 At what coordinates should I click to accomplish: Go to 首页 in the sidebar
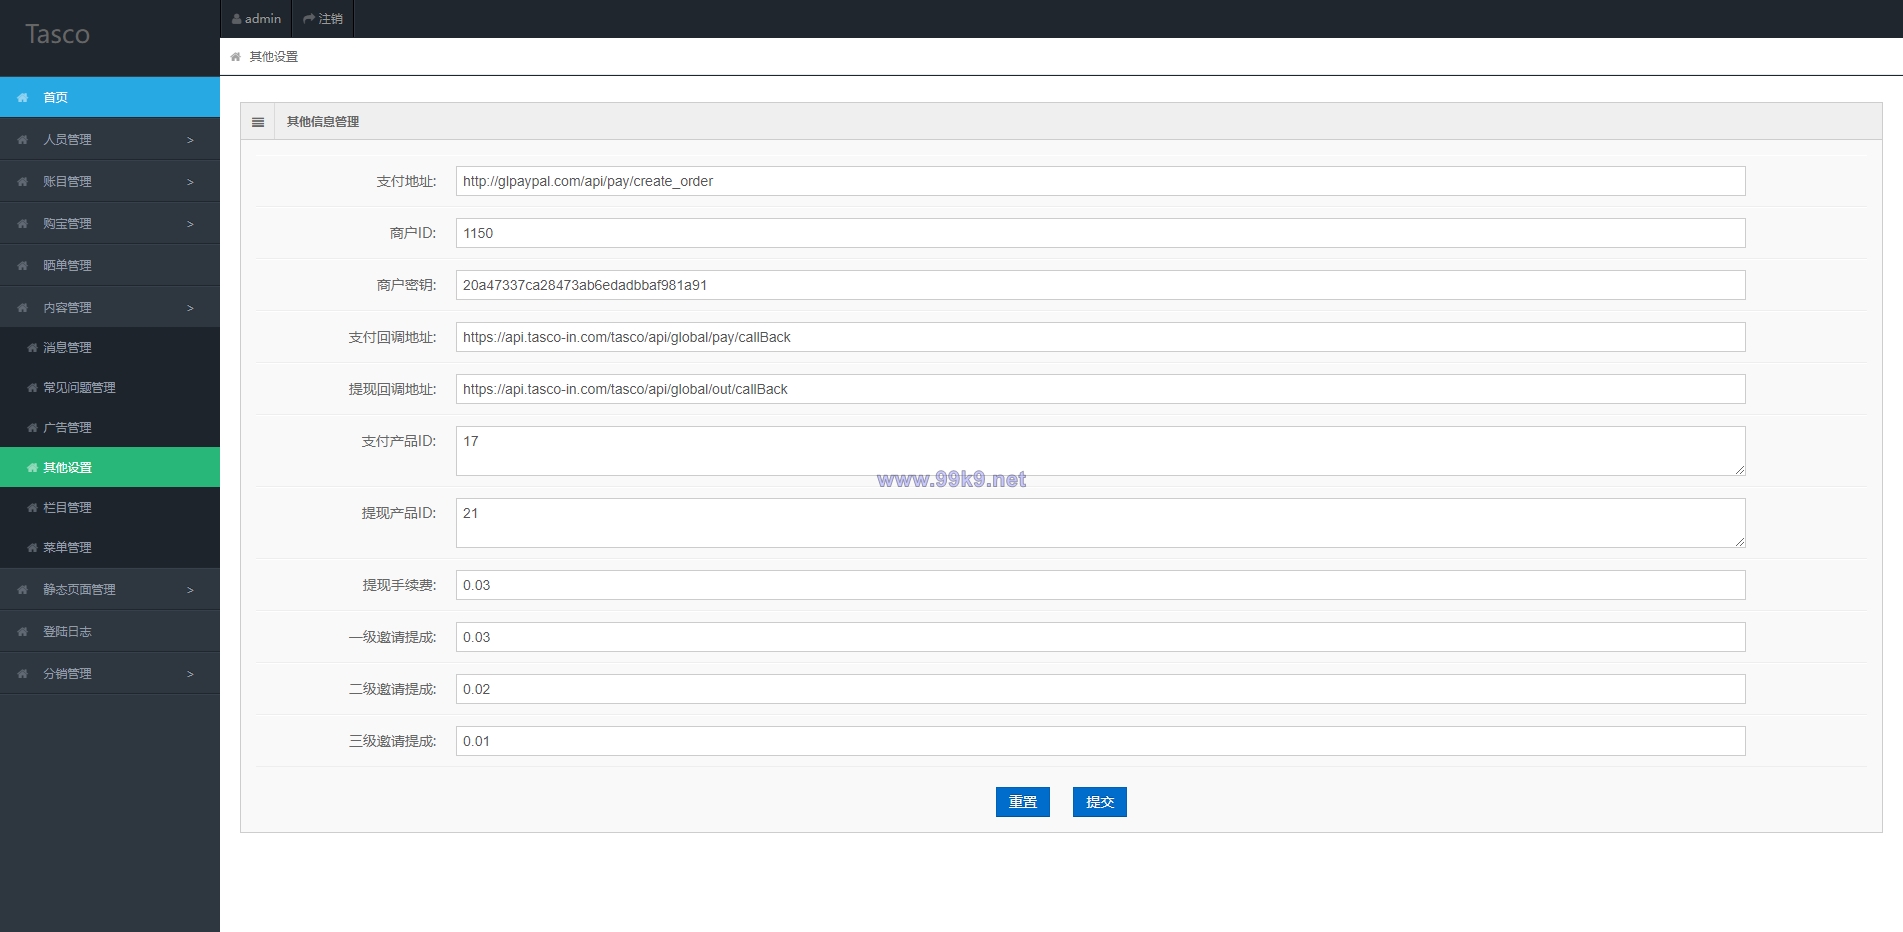[110, 97]
